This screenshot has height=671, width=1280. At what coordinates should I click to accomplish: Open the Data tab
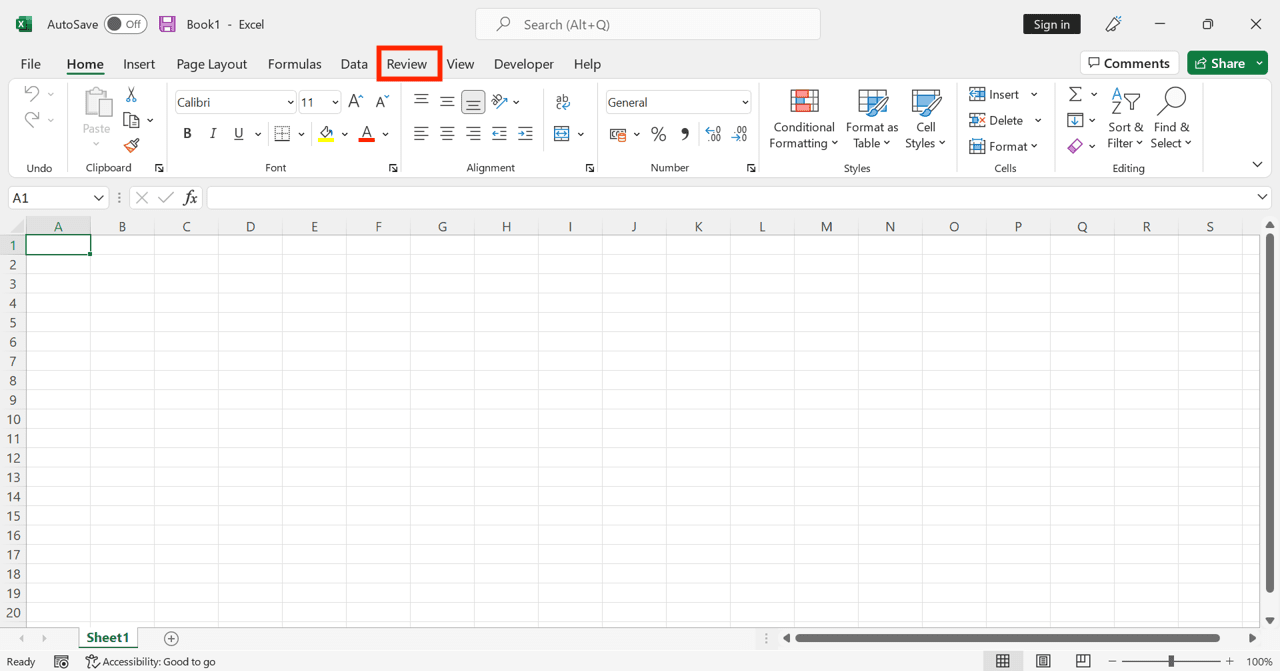pos(354,64)
